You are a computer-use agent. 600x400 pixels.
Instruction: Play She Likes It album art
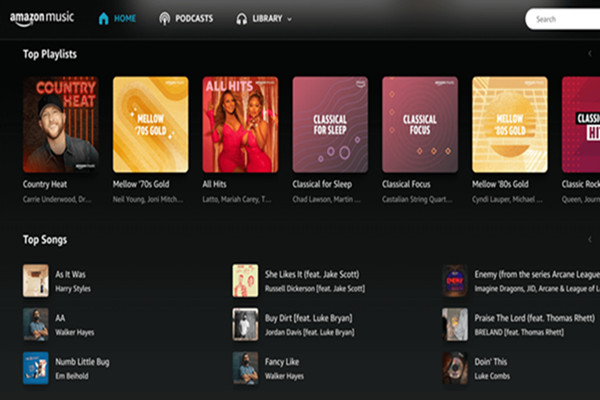pyautogui.click(x=245, y=281)
